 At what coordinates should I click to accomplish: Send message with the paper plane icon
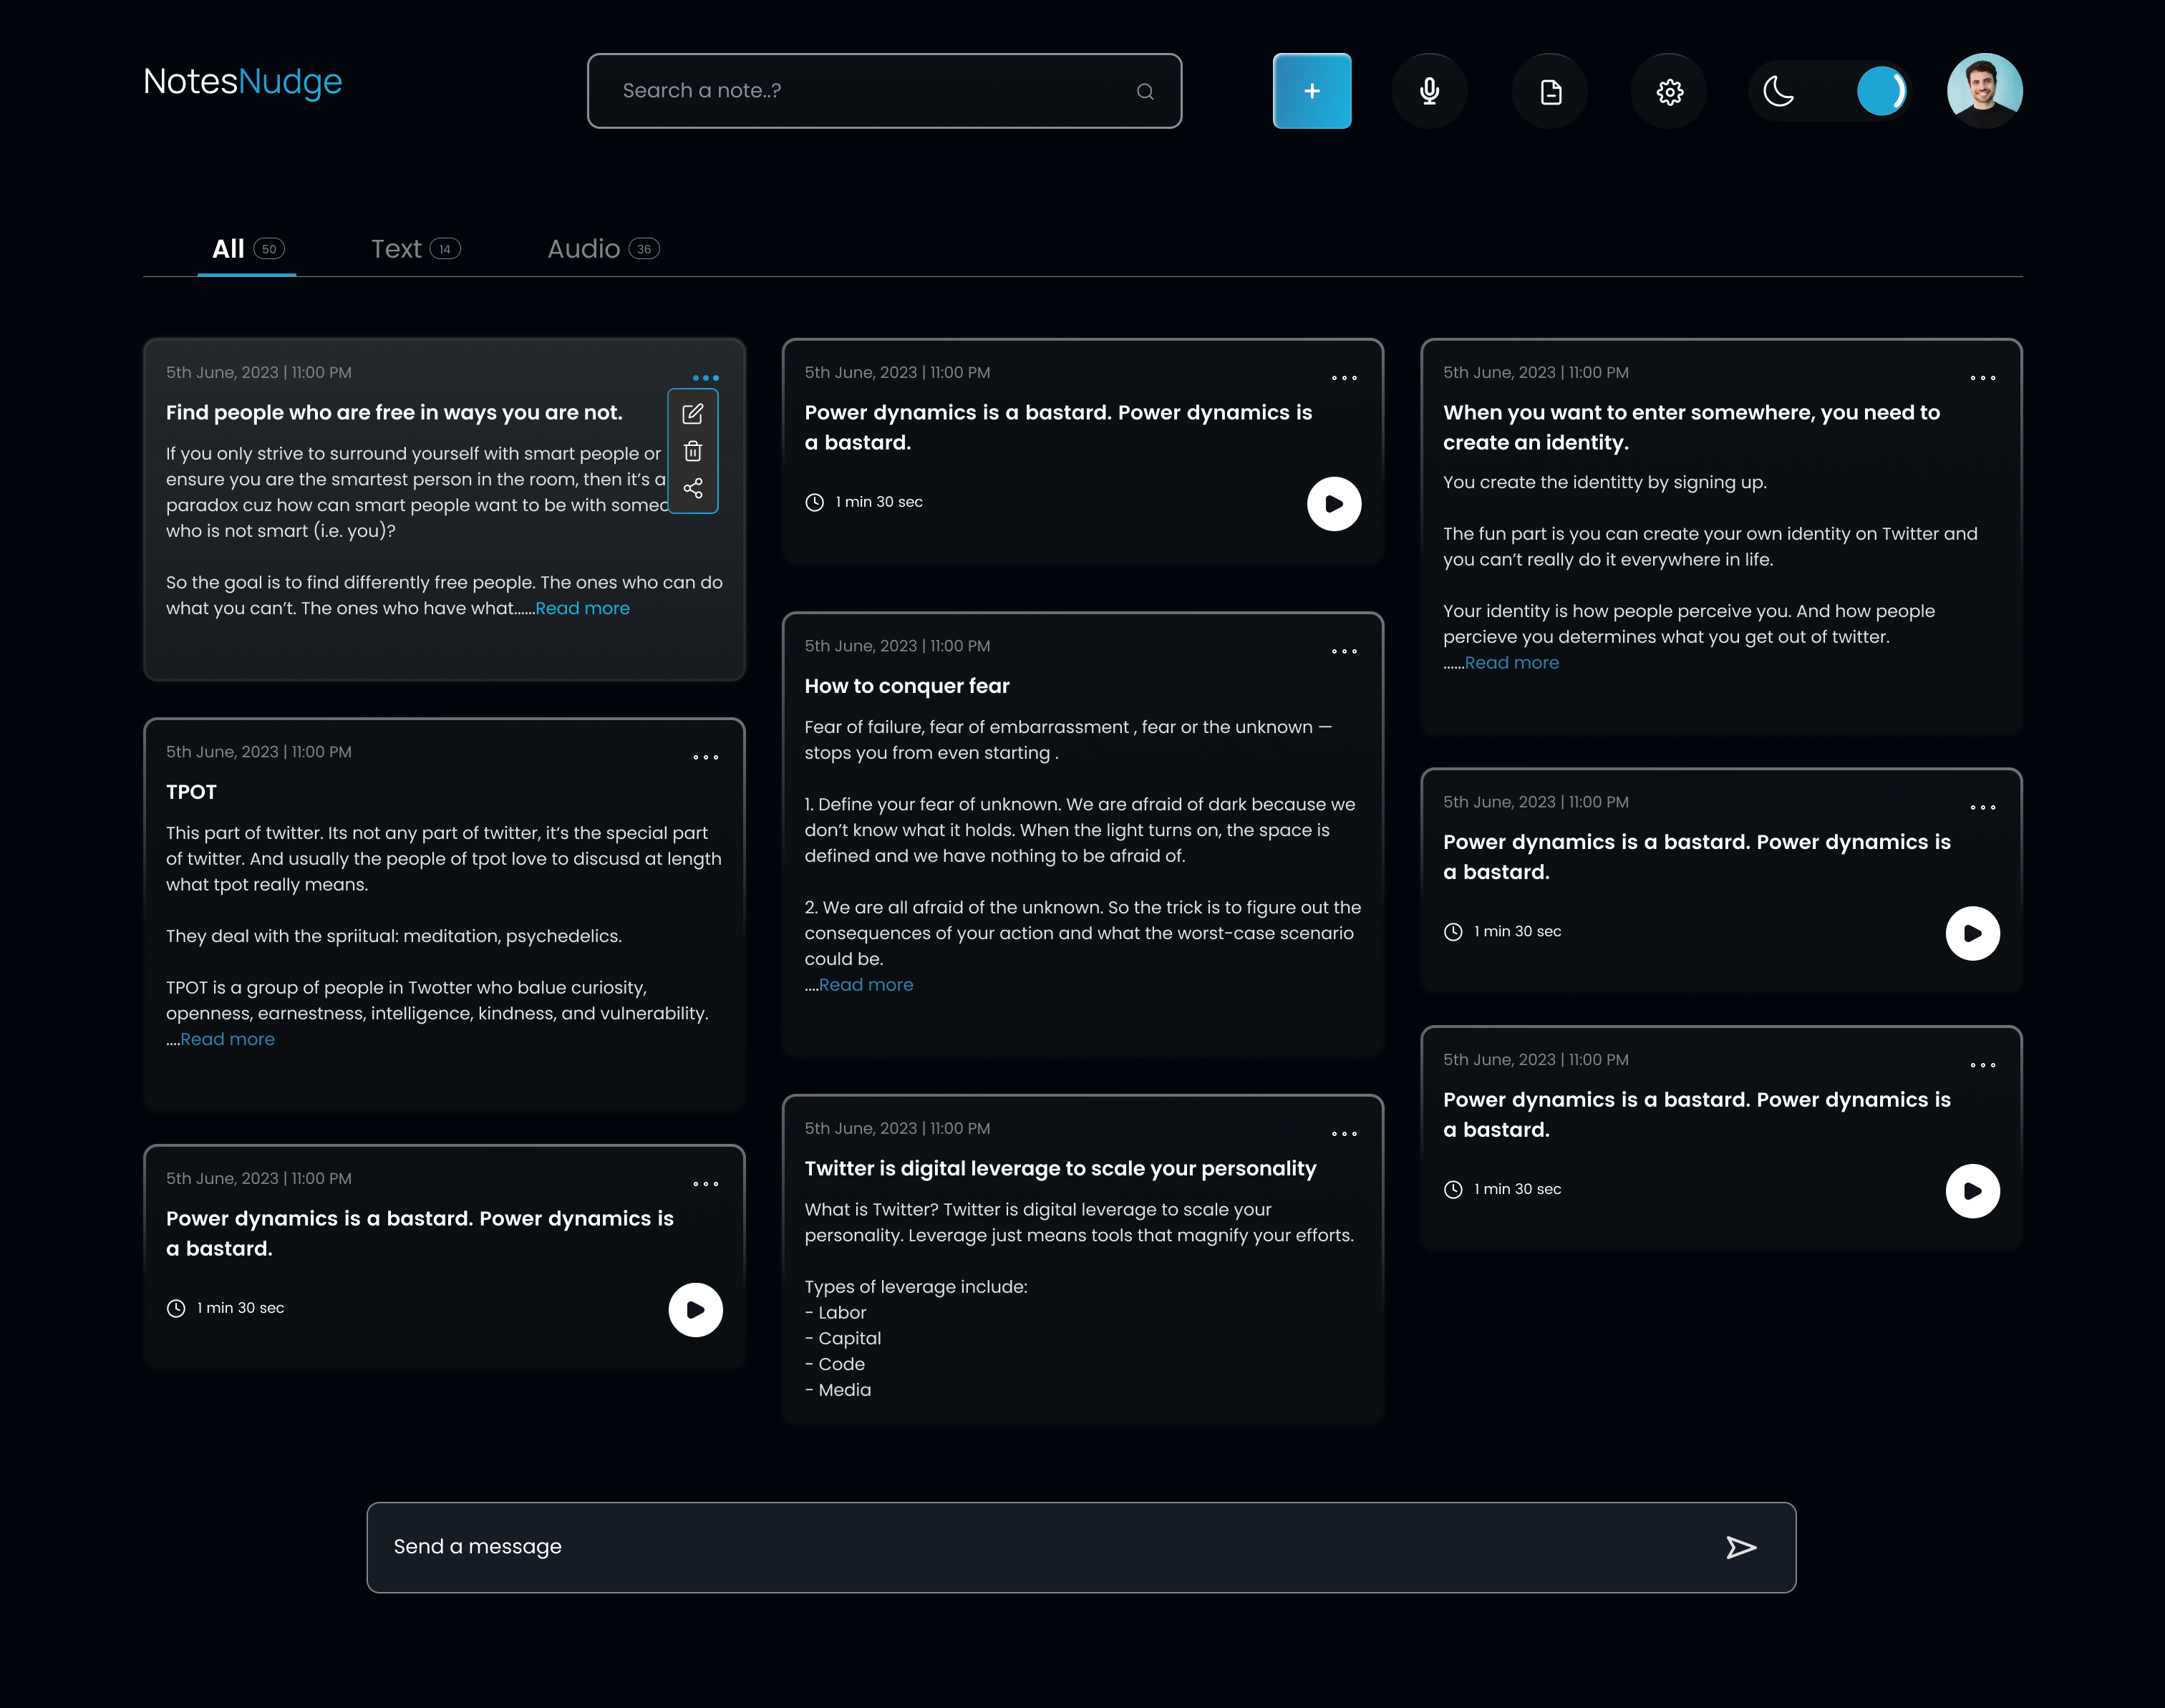[1741, 1547]
